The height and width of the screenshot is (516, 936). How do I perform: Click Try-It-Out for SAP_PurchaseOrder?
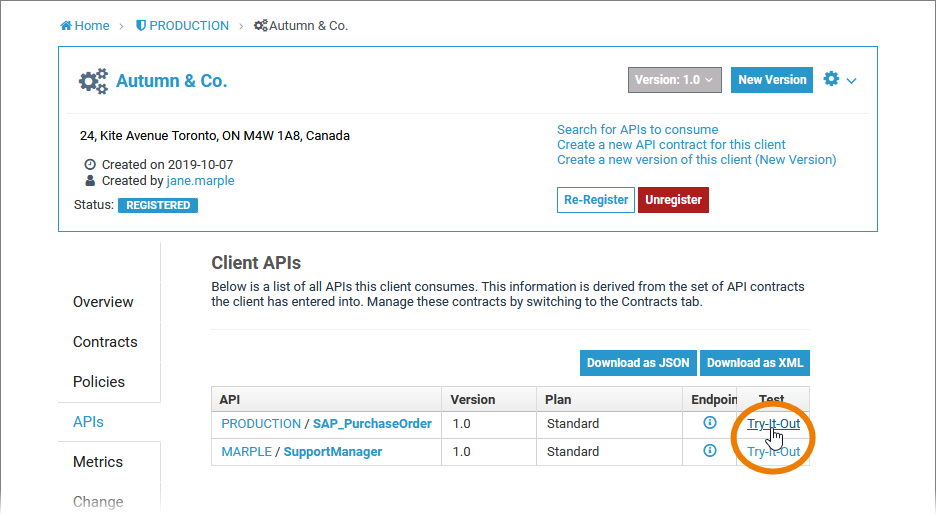[773, 424]
